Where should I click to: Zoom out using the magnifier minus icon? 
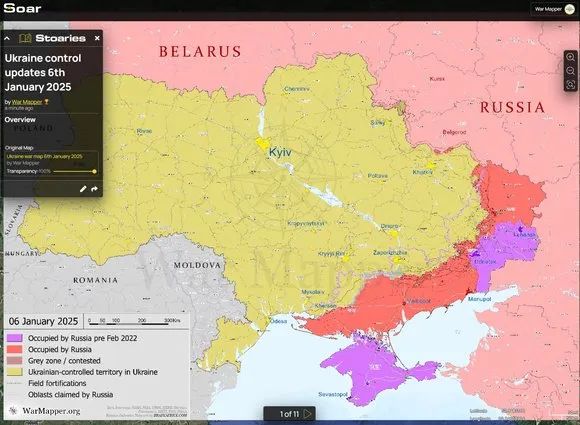570,71
